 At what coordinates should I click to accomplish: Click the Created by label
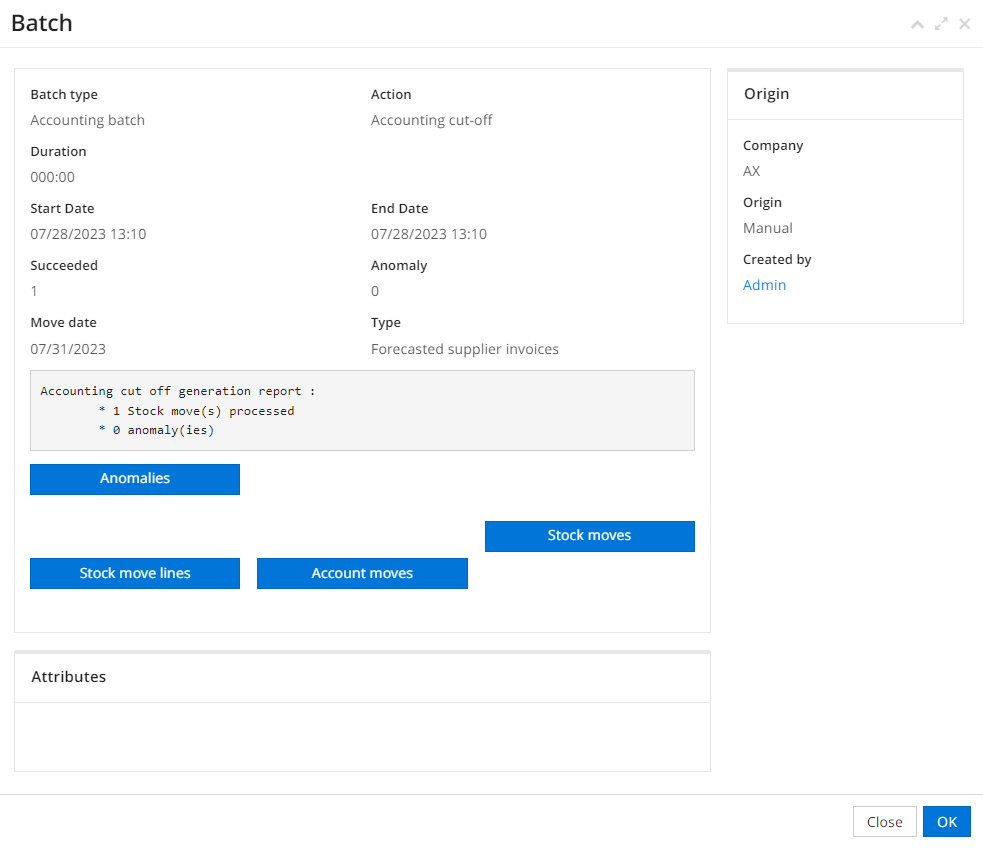pyautogui.click(x=777, y=260)
